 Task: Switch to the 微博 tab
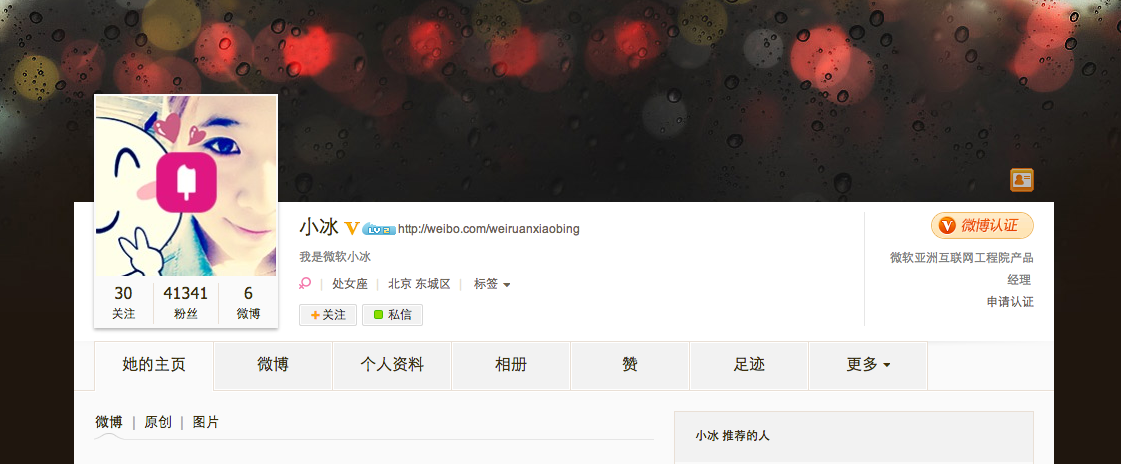[x=273, y=365]
